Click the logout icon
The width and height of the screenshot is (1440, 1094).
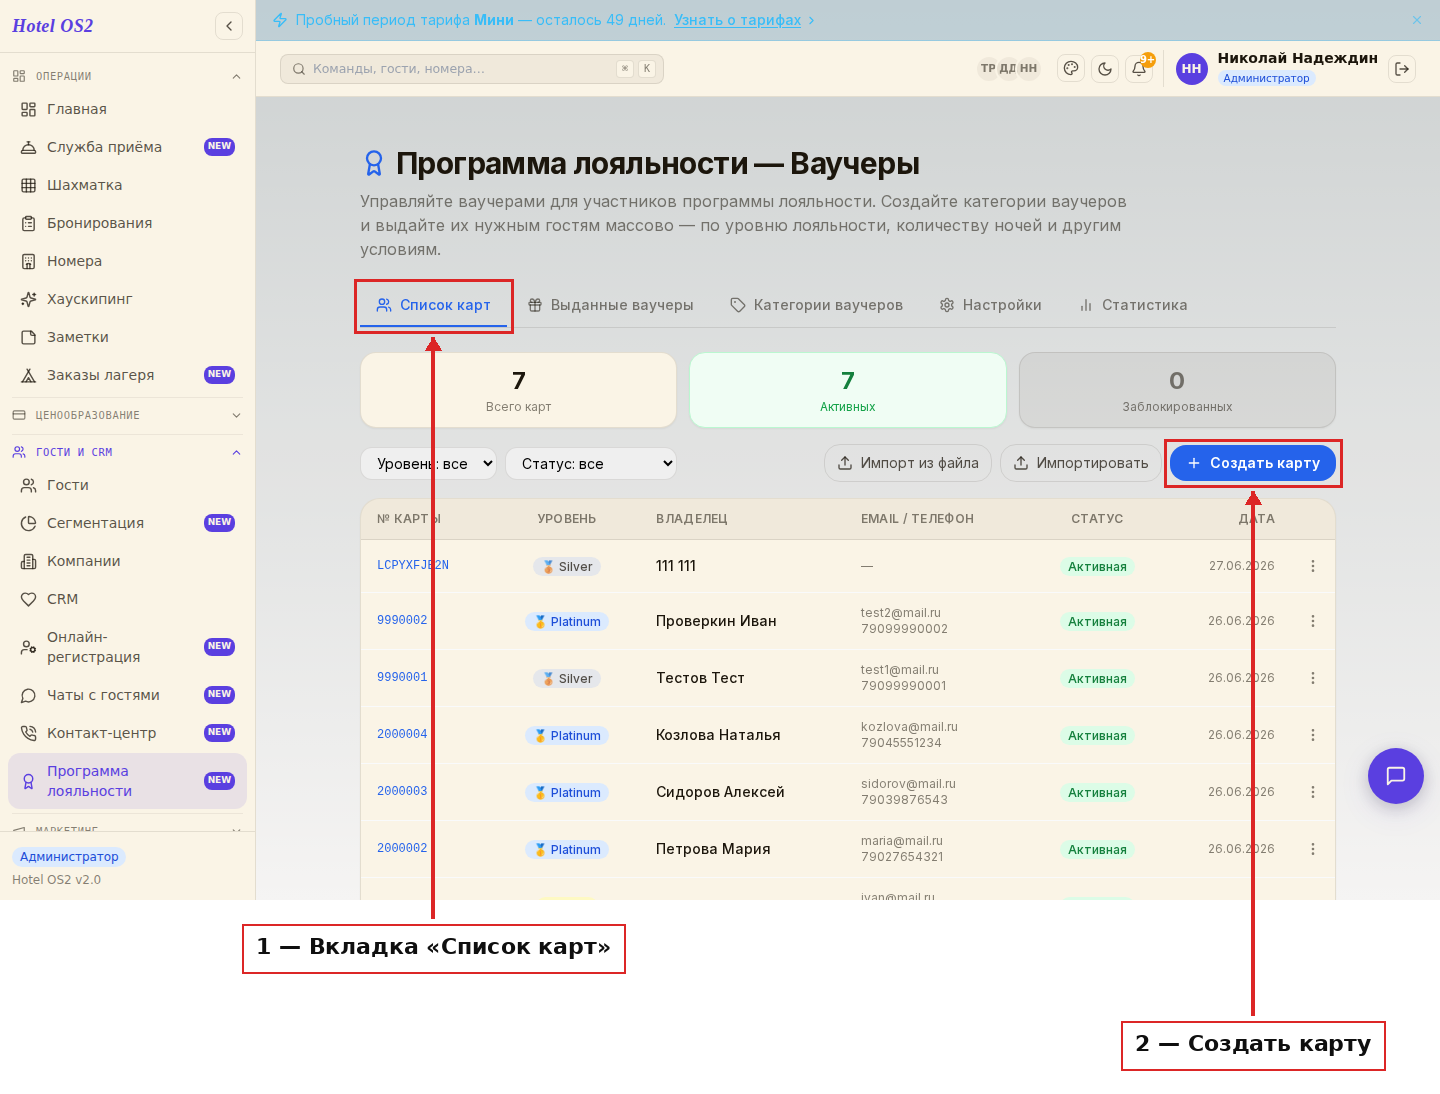point(1402,69)
